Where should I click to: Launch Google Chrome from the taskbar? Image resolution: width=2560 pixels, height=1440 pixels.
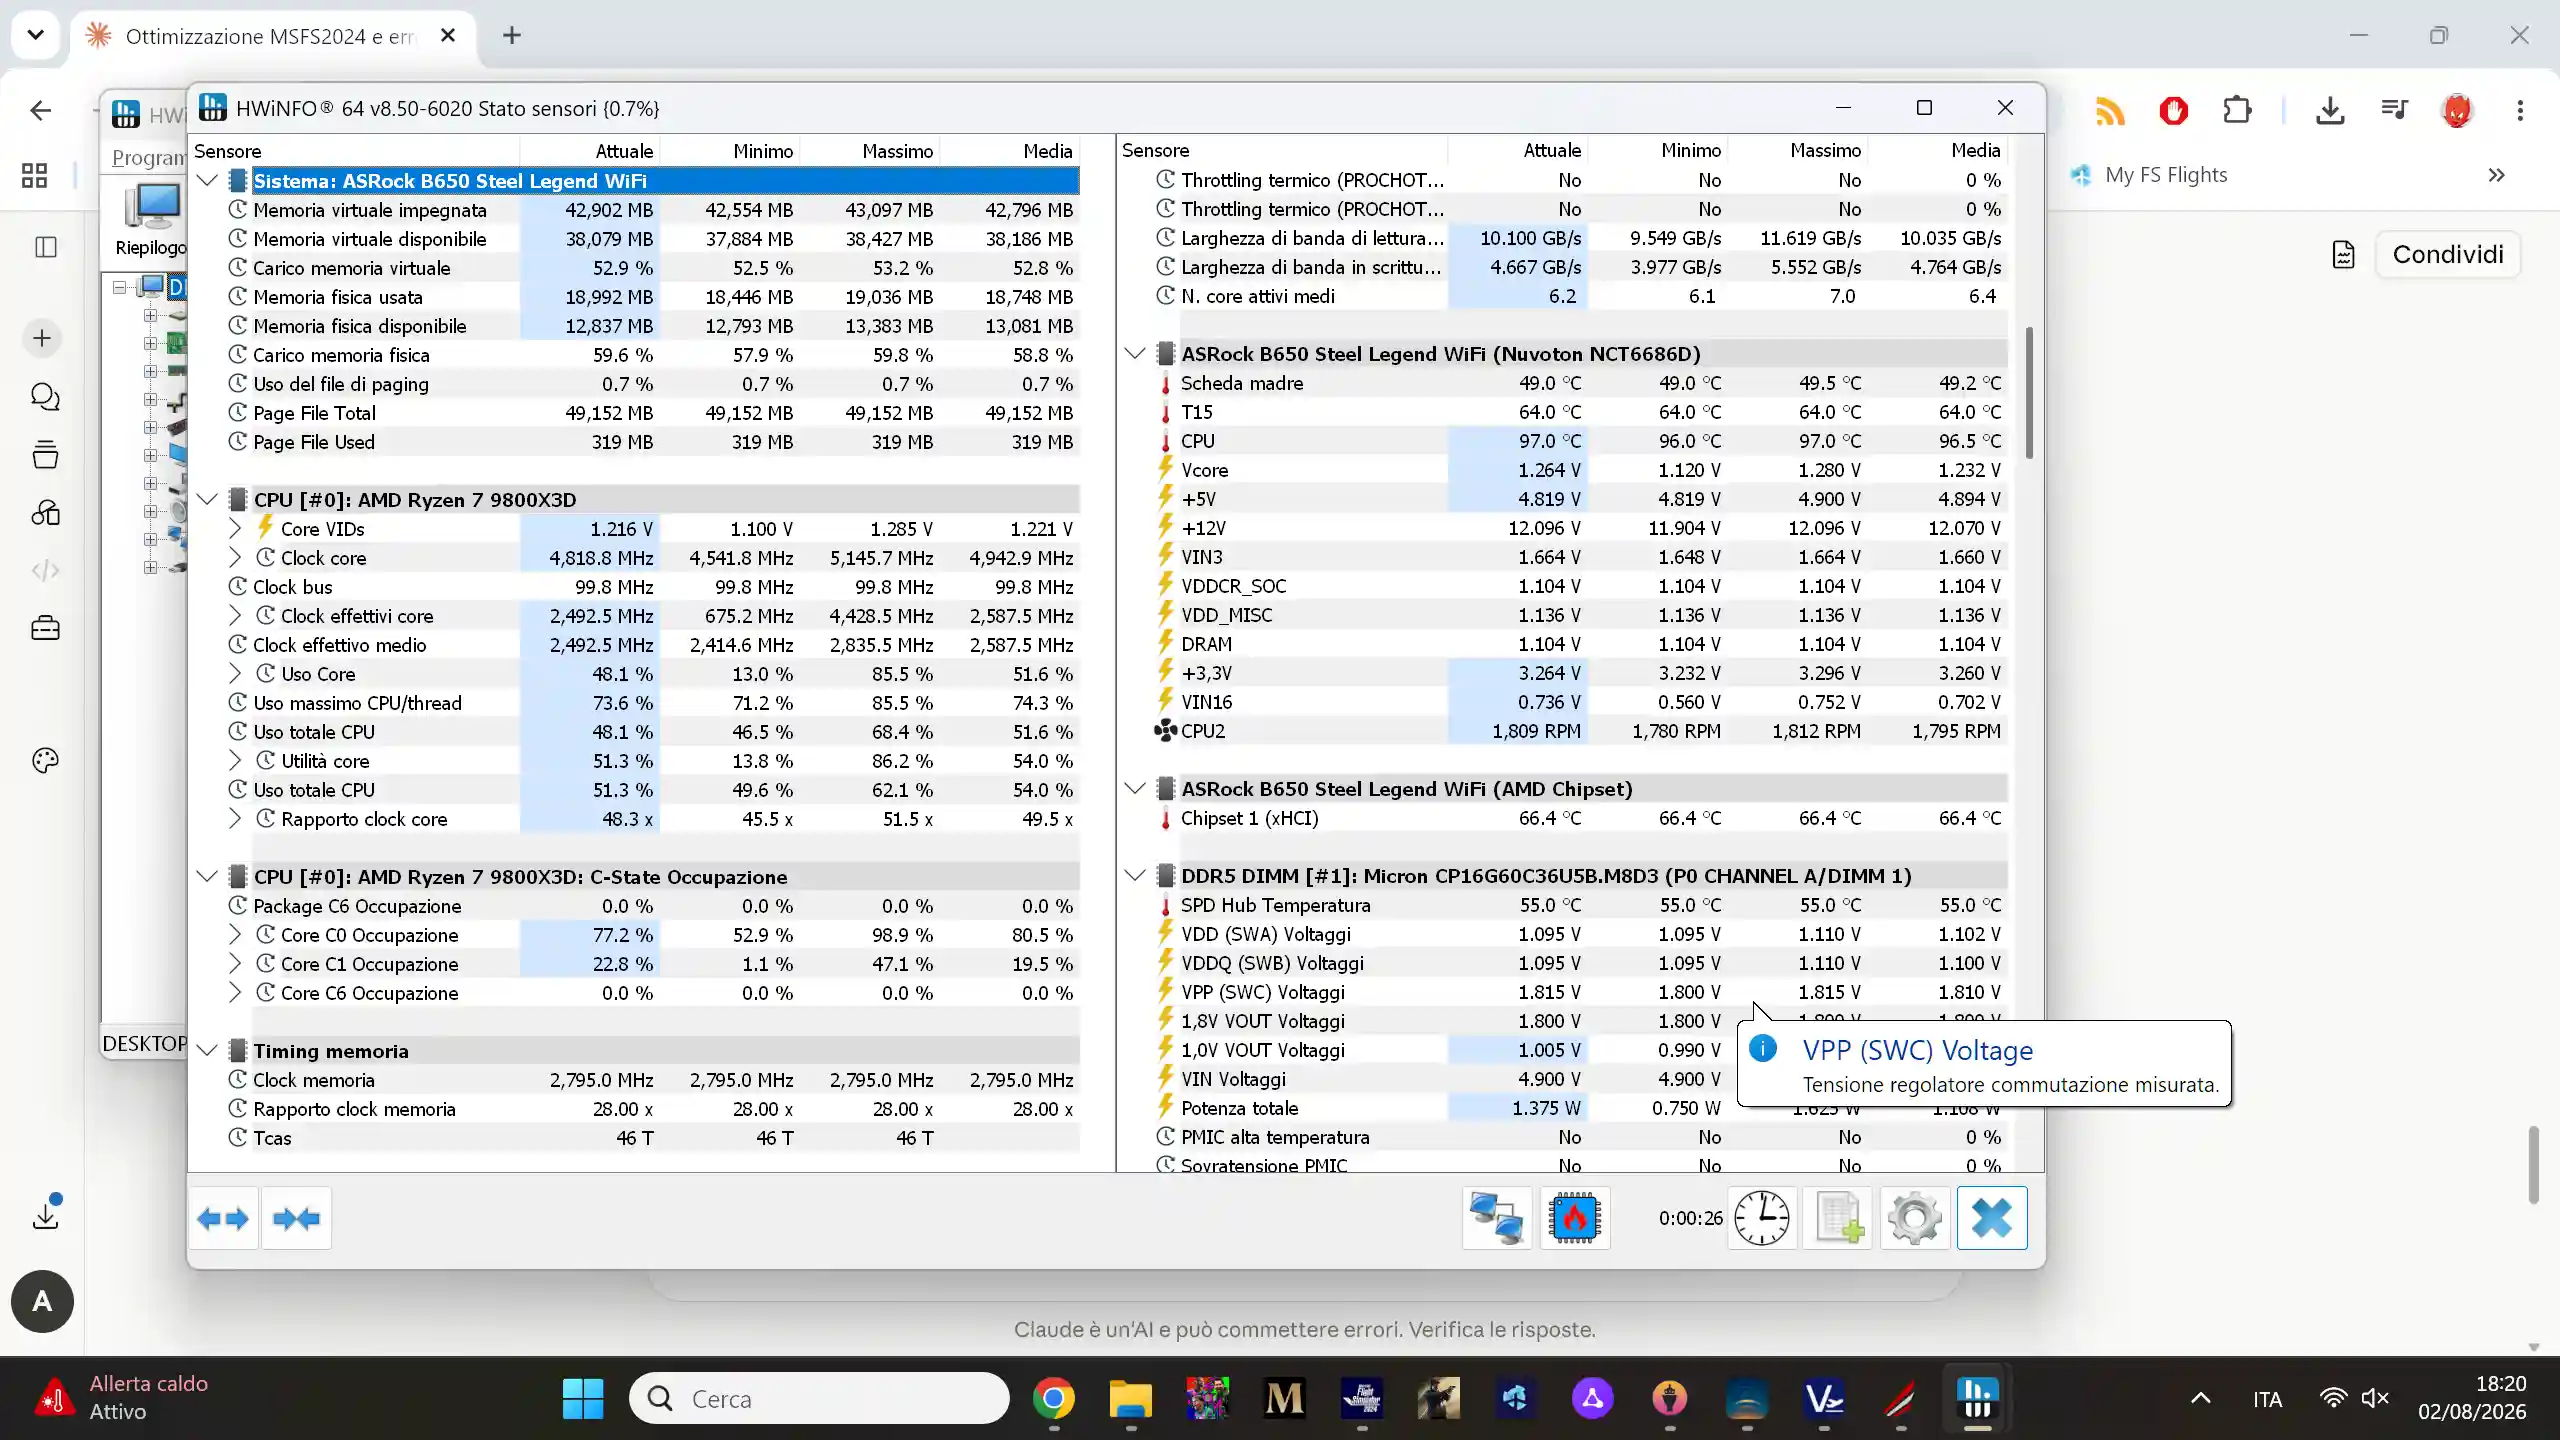pyautogui.click(x=1053, y=1398)
